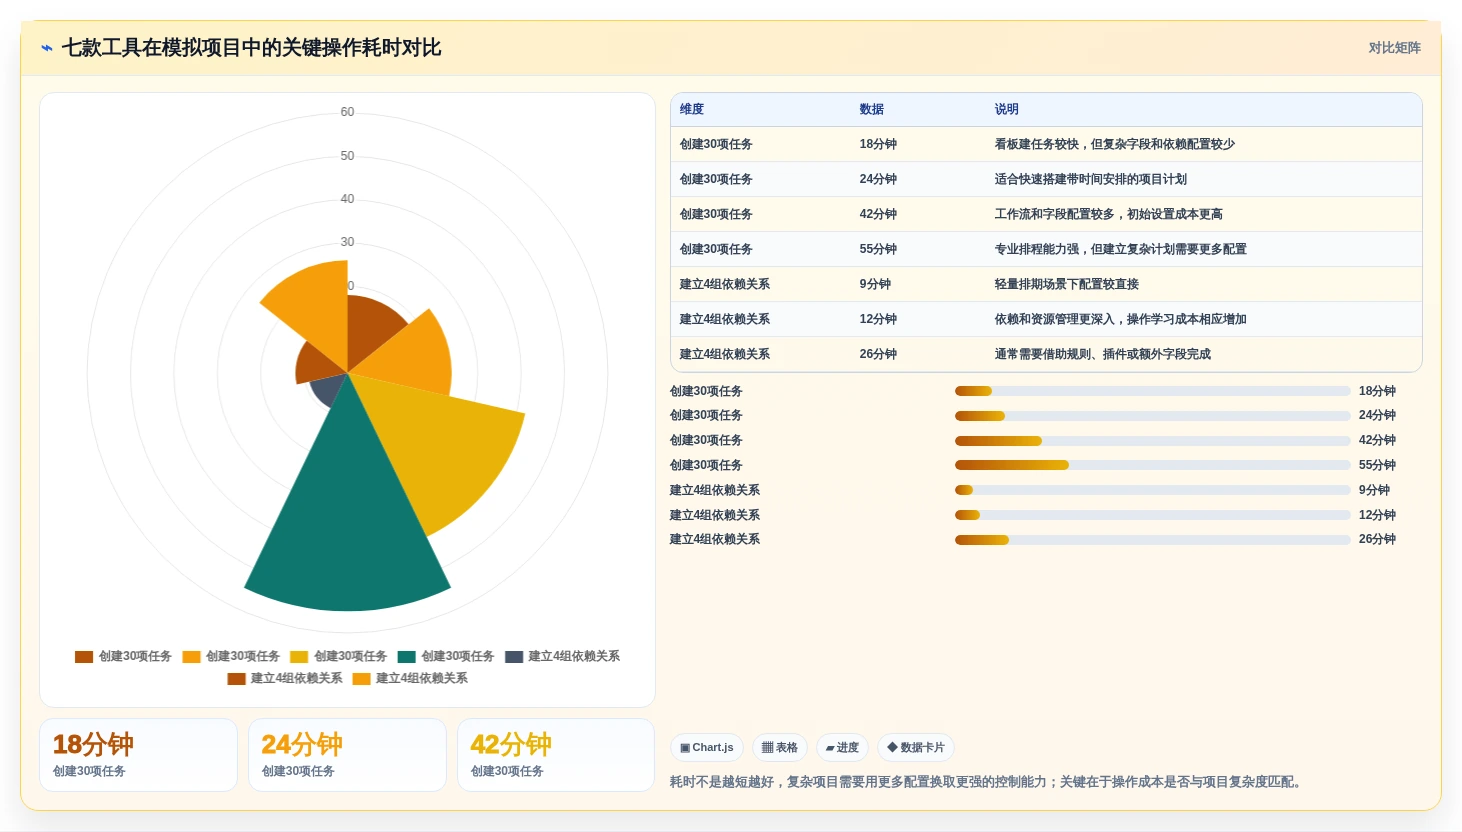
Task: Toggle the slate-gray 建立4组依赖关系 legend entry
Action: tap(562, 657)
